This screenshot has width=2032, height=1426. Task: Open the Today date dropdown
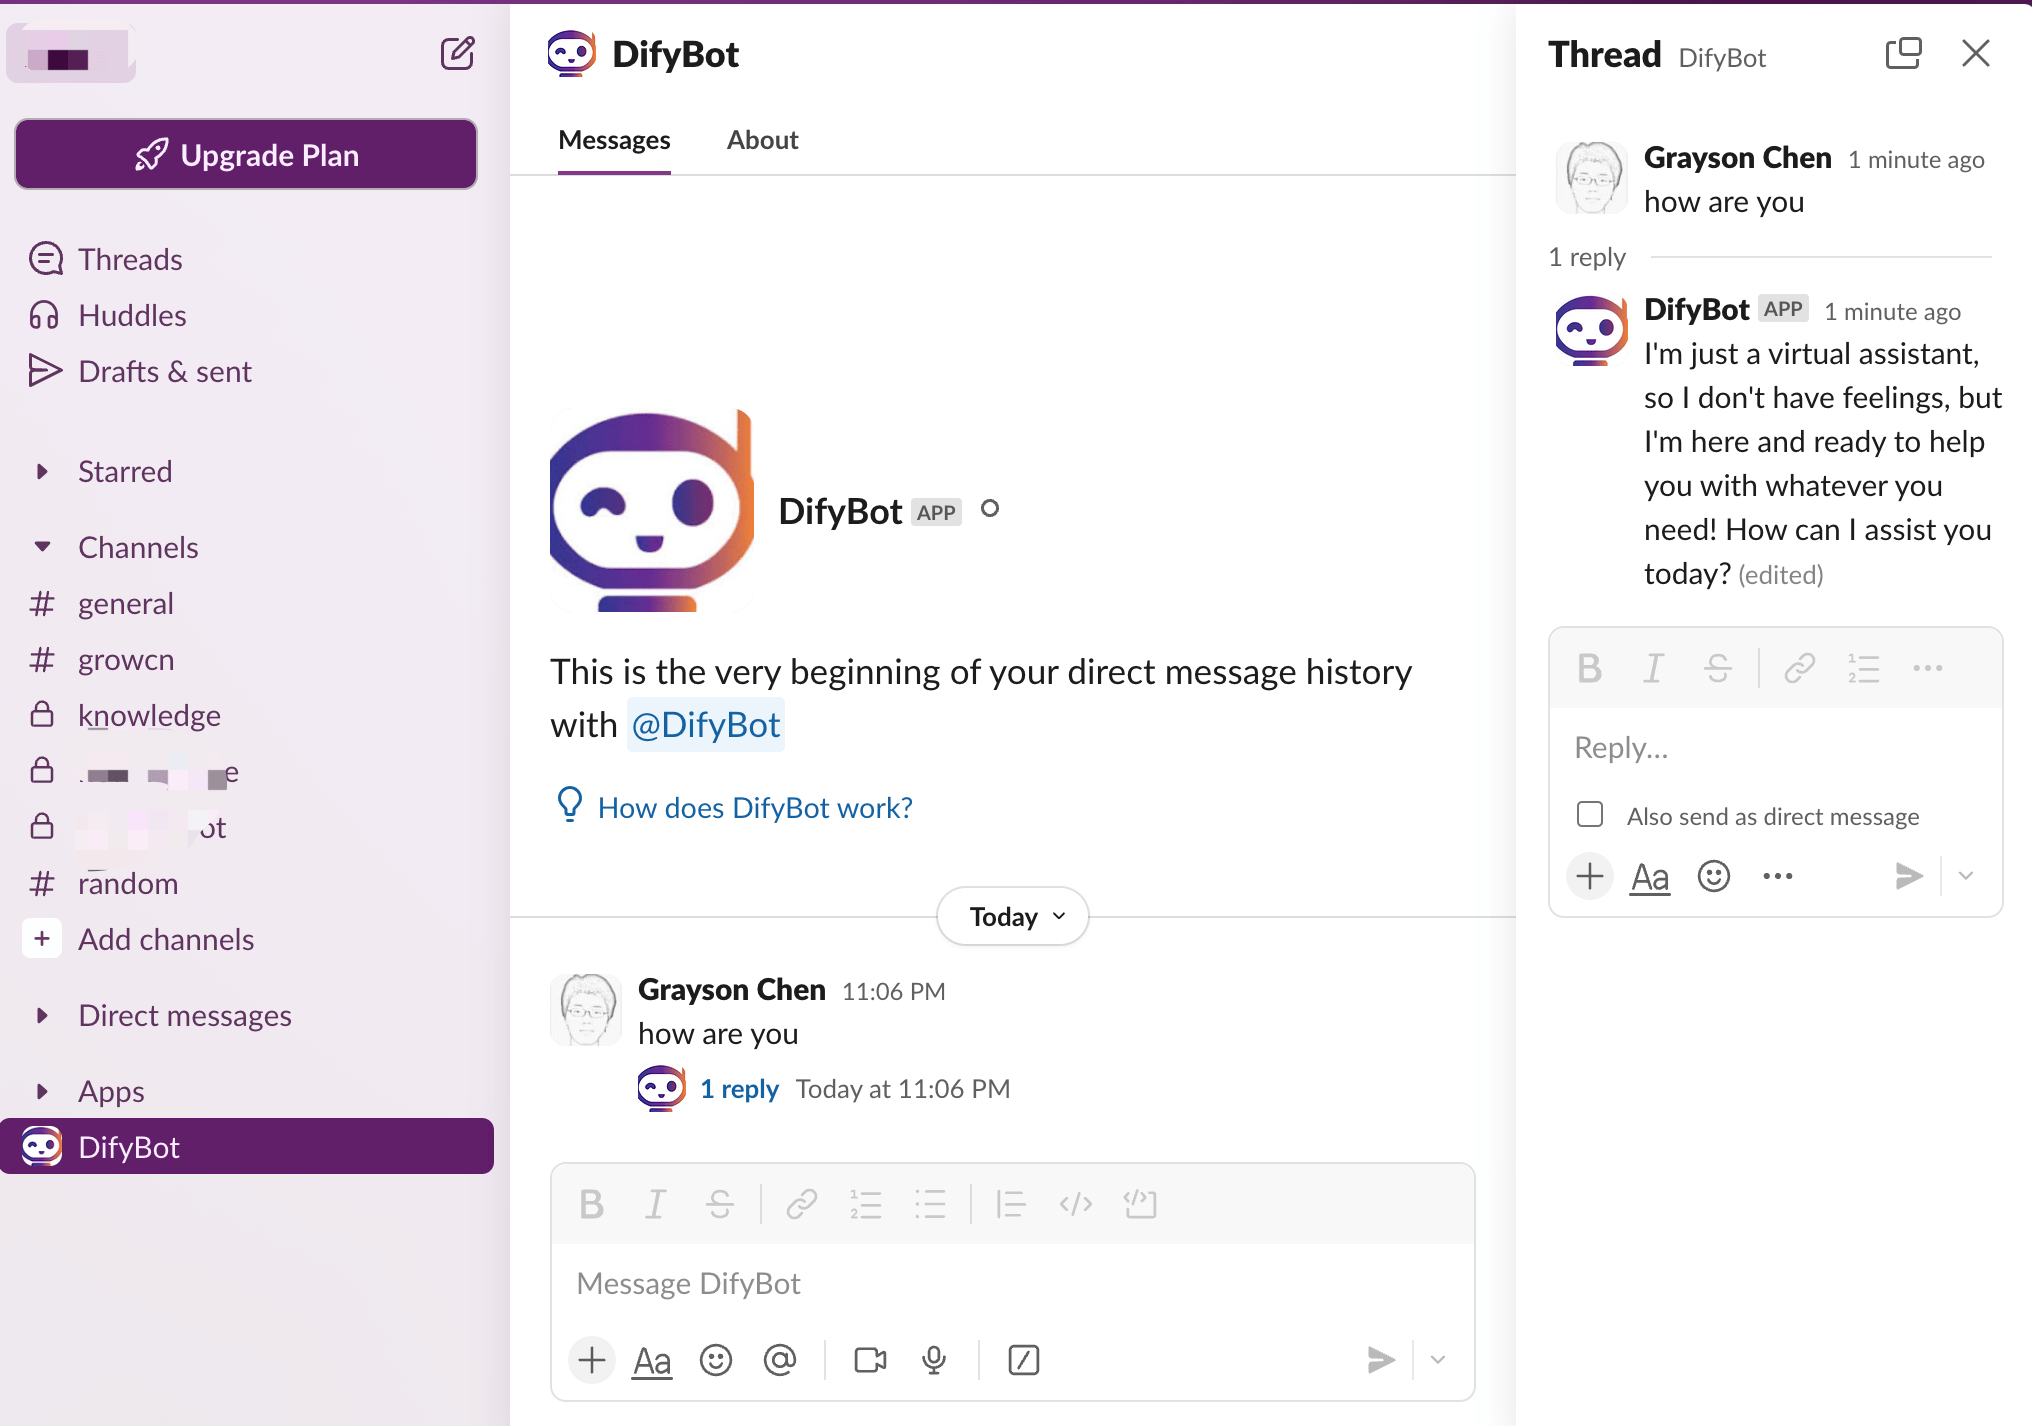(1012, 916)
